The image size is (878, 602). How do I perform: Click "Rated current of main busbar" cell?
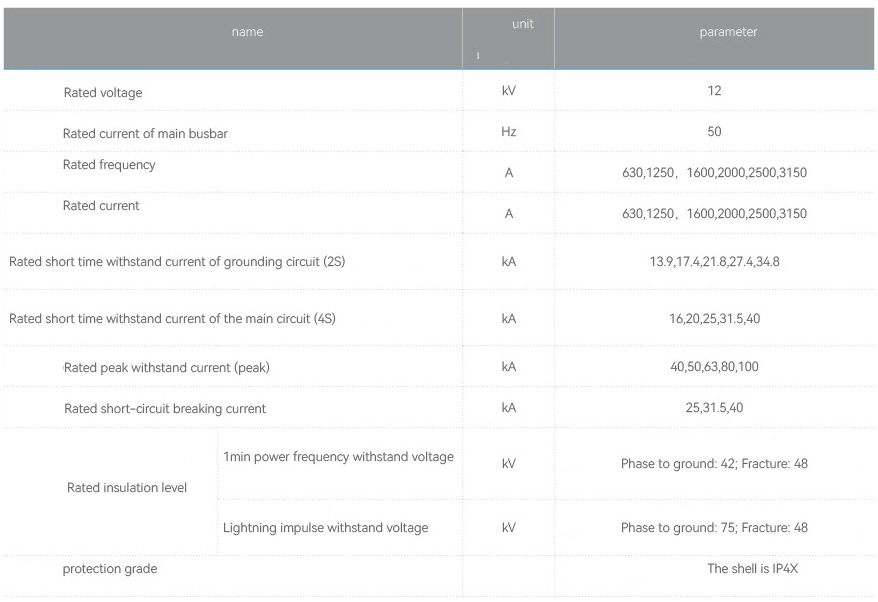145,134
